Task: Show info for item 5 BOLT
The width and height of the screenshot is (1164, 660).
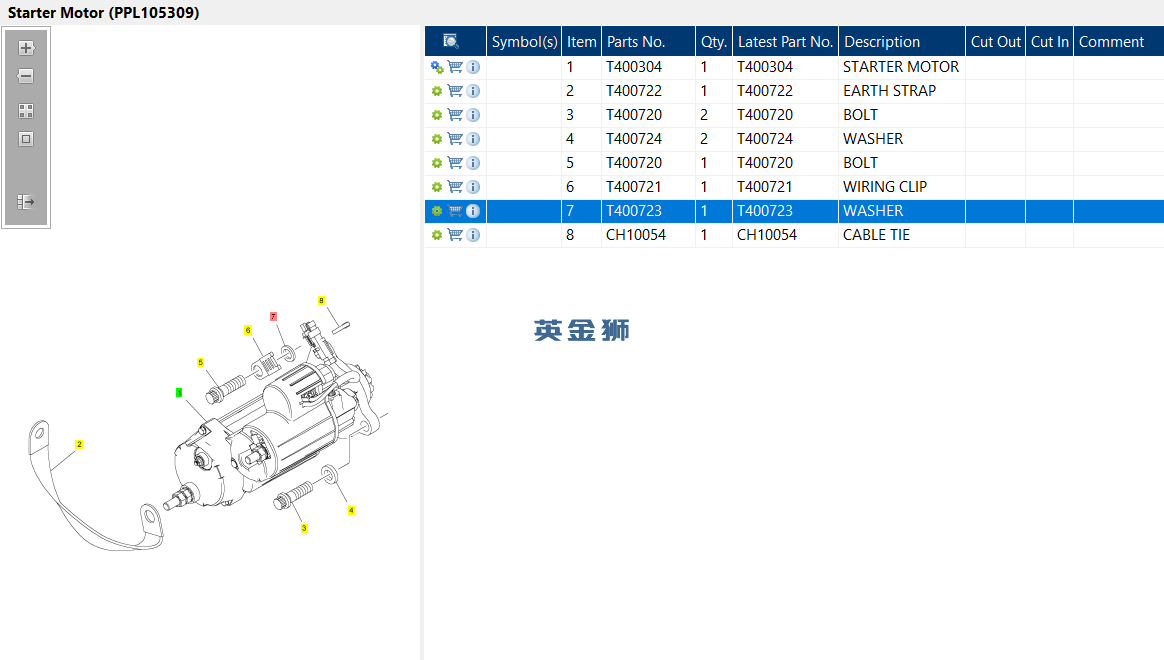Action: tap(473, 163)
